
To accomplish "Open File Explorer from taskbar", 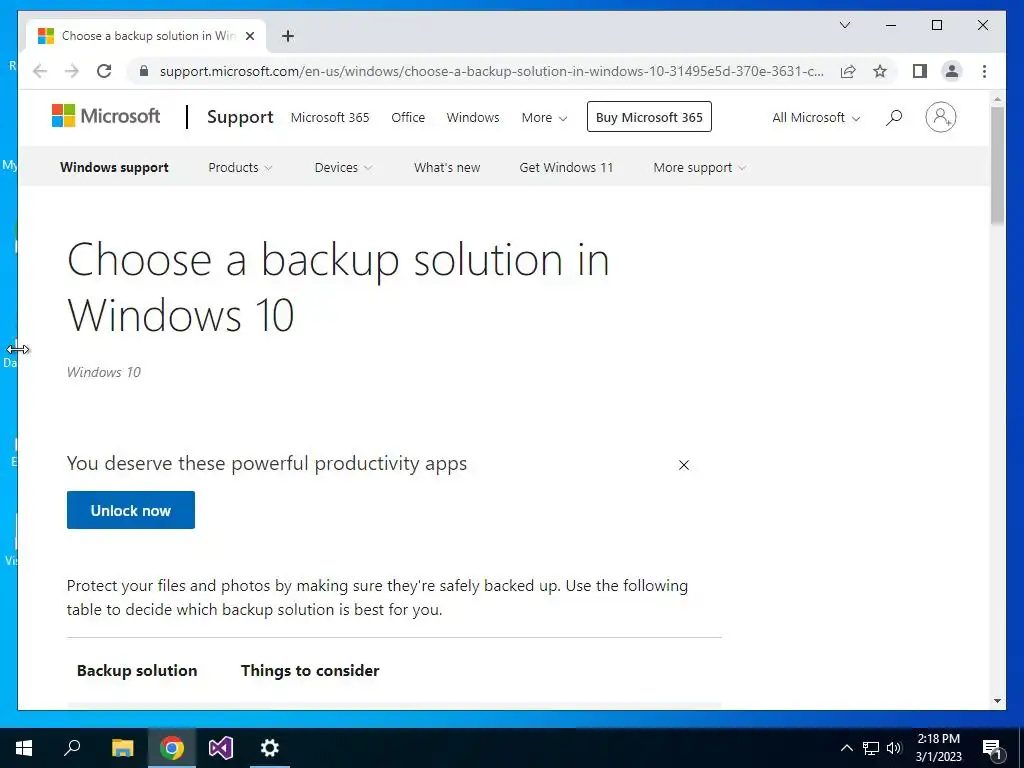I will pos(122,748).
